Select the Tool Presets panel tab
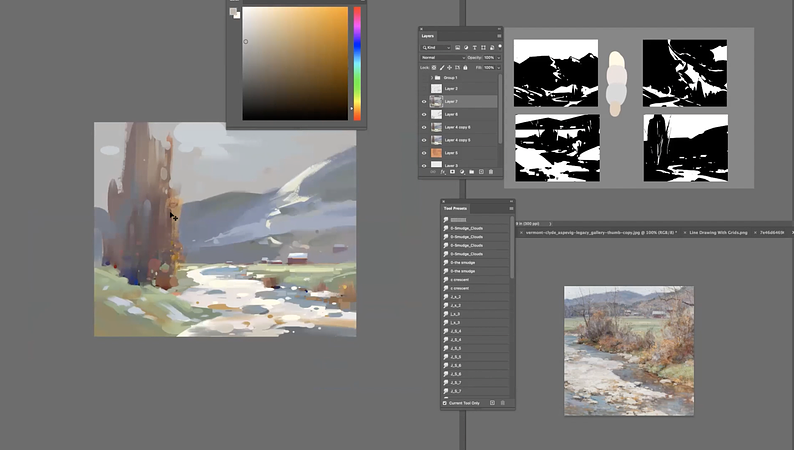This screenshot has height=450, width=794. (x=455, y=209)
